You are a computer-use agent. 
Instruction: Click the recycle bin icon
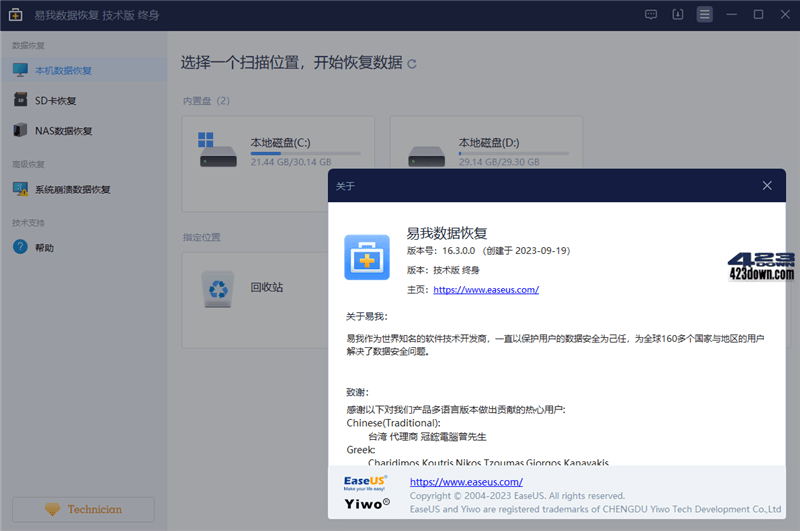[x=218, y=289]
